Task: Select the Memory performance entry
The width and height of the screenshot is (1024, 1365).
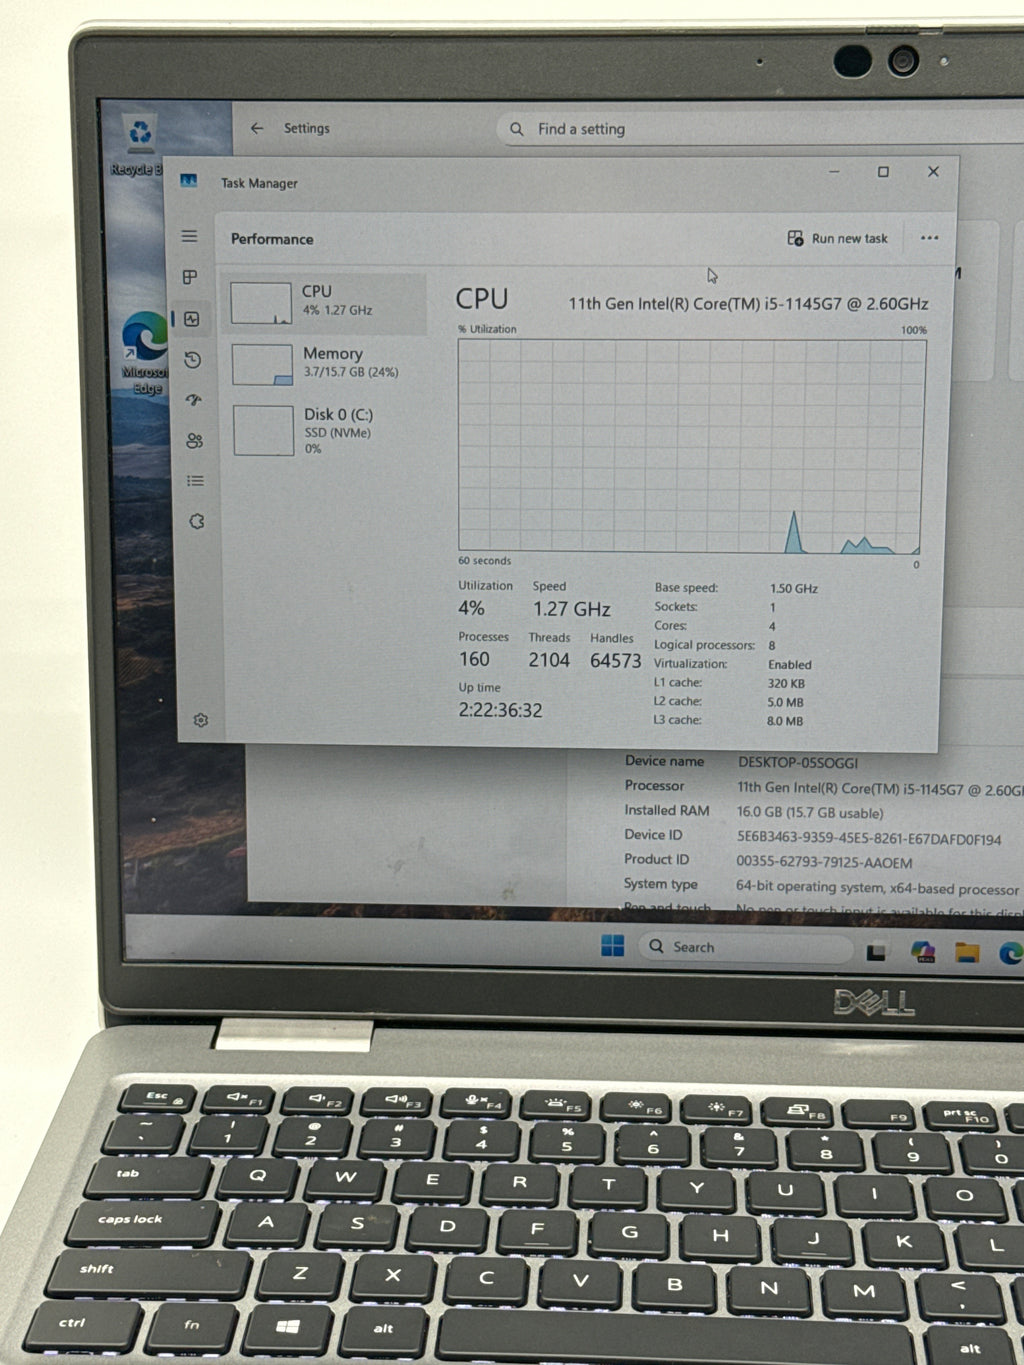Action: coord(326,365)
